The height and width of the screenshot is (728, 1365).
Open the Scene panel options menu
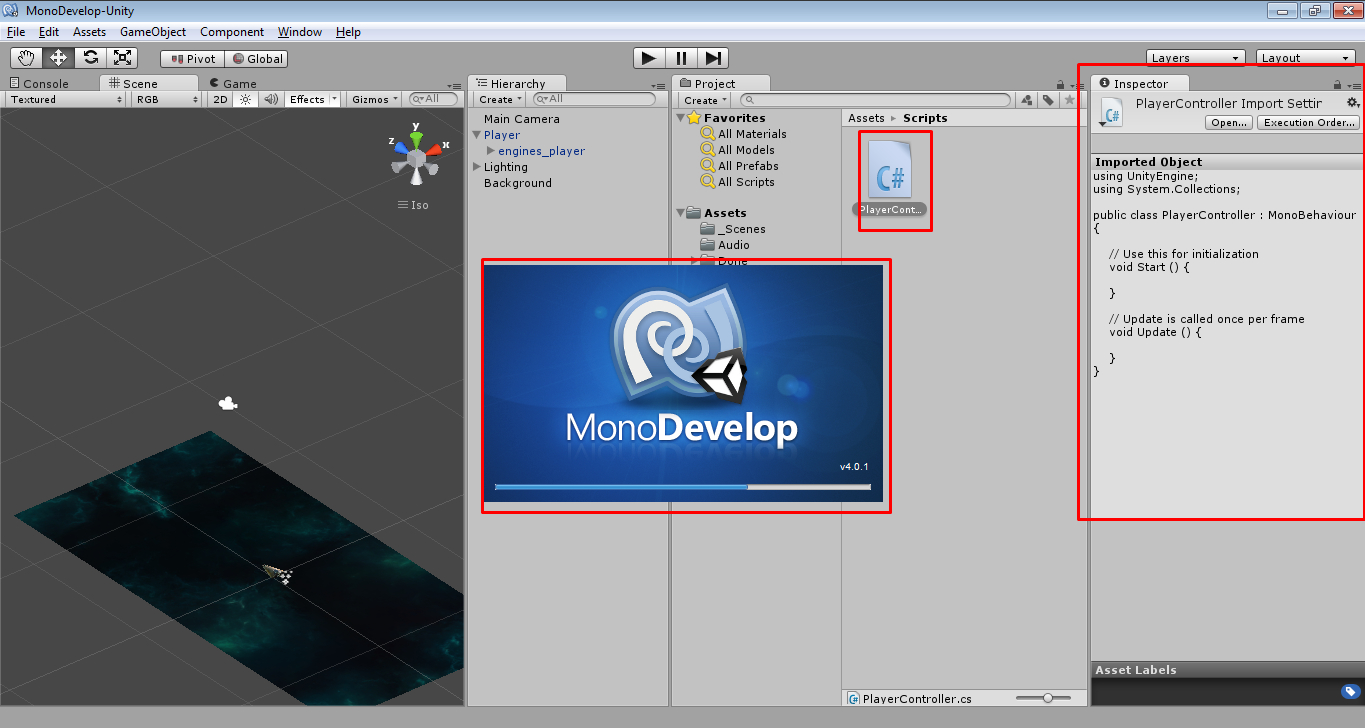(x=456, y=86)
